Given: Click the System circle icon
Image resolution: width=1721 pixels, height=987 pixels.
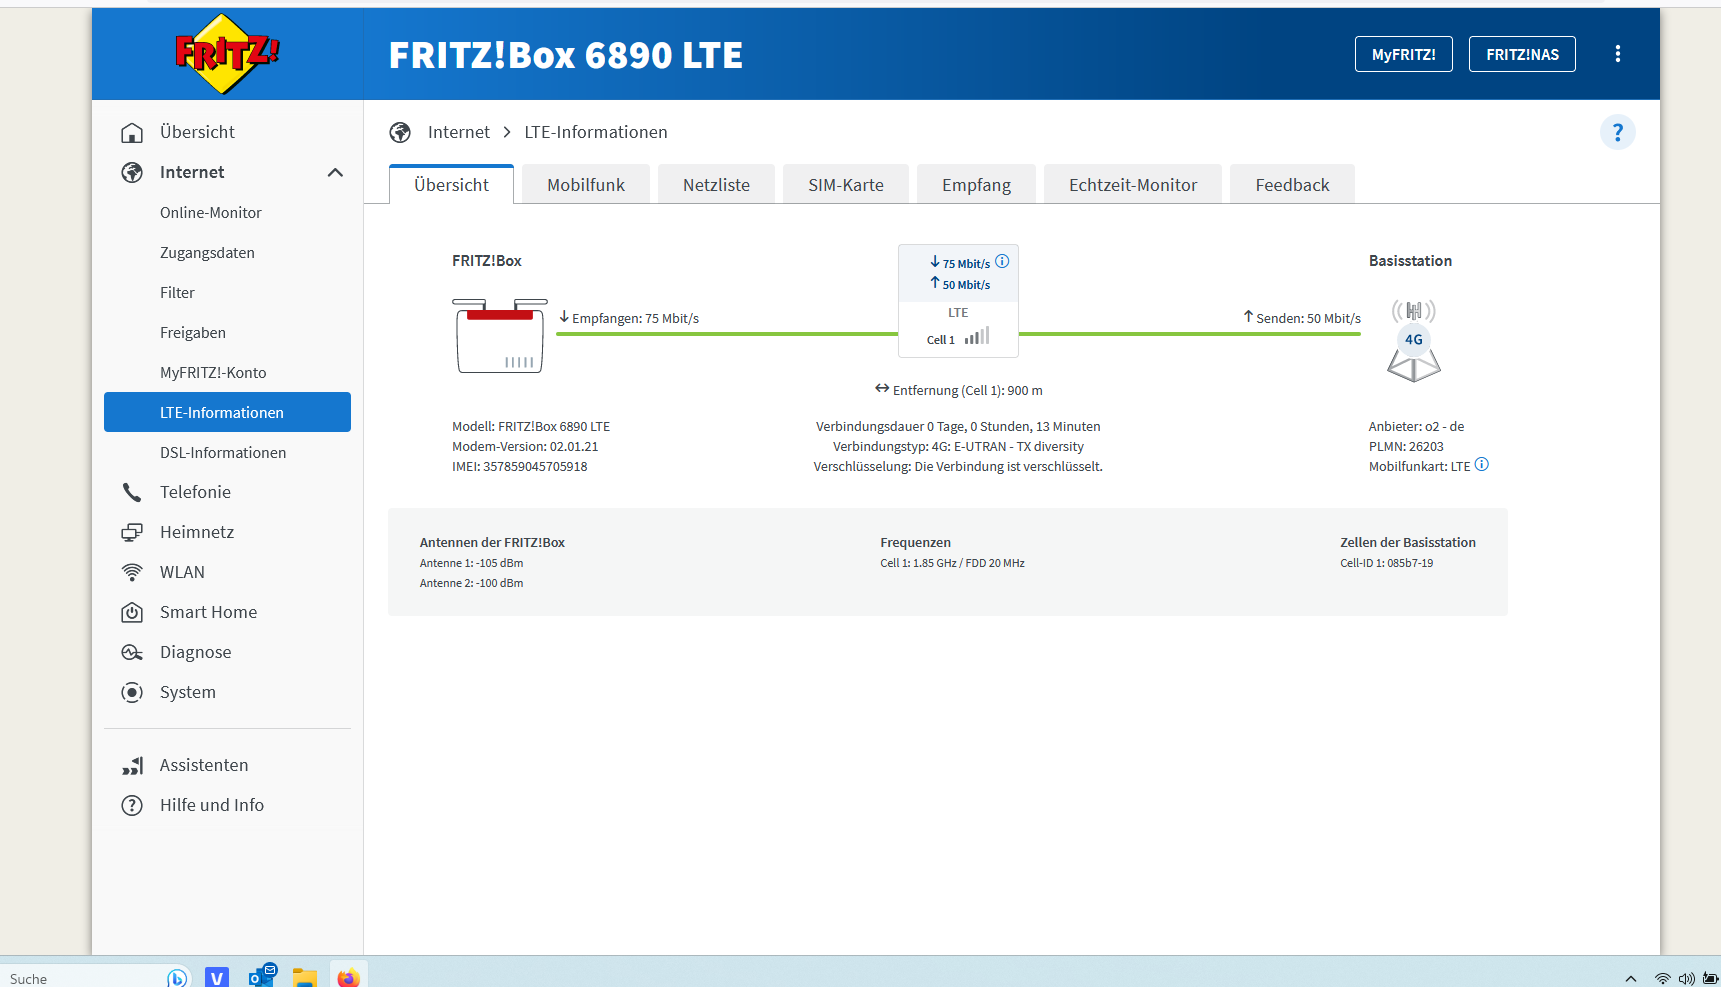Looking at the screenshot, I should [132, 692].
